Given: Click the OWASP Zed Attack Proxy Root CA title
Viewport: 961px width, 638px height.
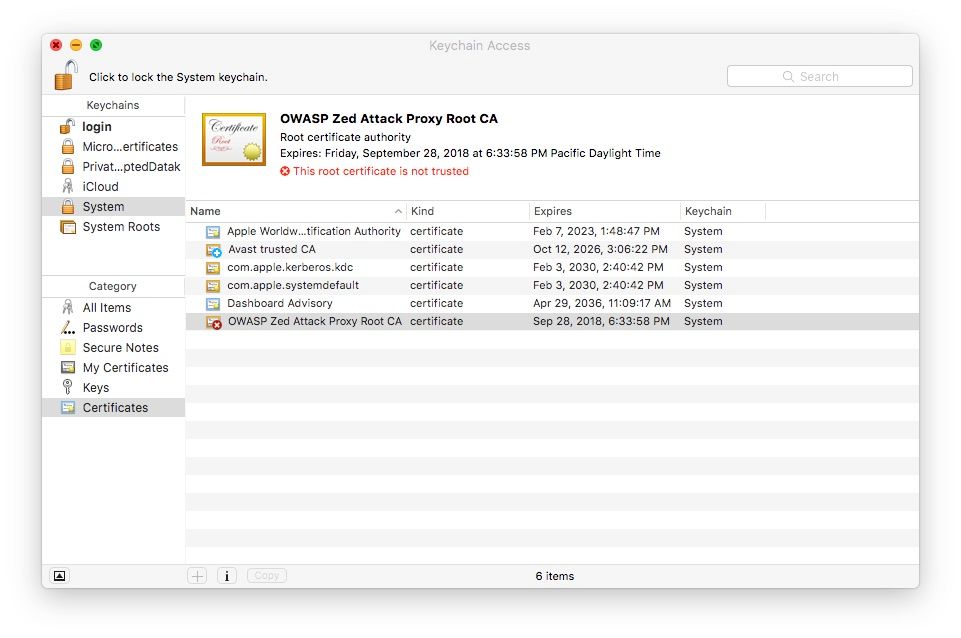Looking at the screenshot, I should [389, 119].
